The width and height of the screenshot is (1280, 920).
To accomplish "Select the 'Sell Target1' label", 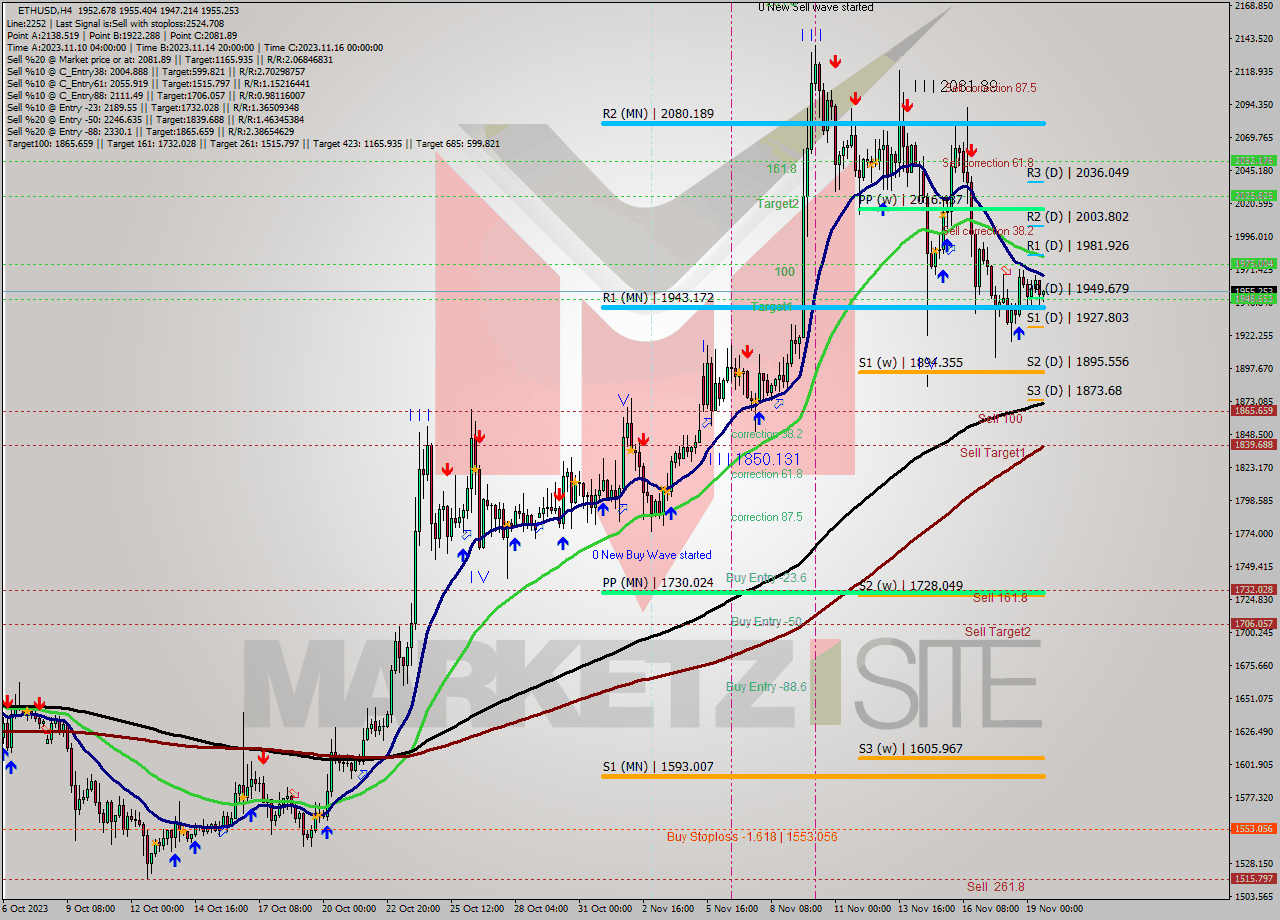I will pyautogui.click(x=992, y=453).
